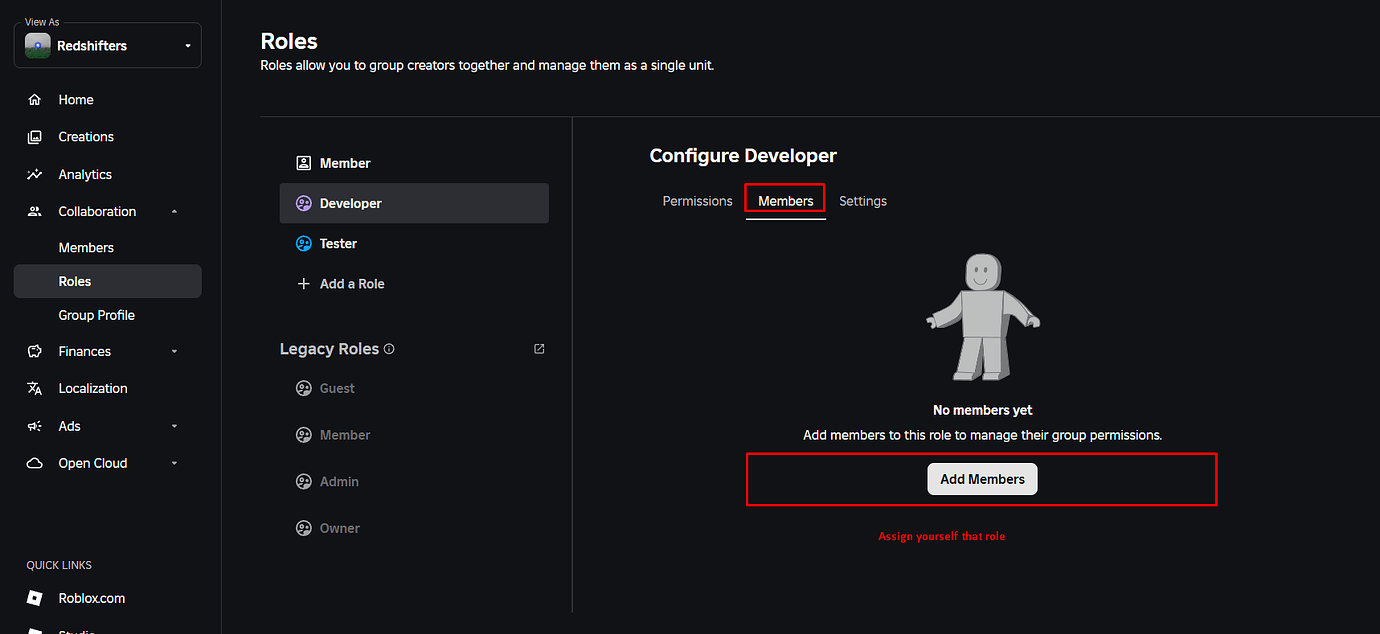Viewport: 1380px width, 634px height.
Task: Click the Ads megaphone icon
Action: coord(35,426)
